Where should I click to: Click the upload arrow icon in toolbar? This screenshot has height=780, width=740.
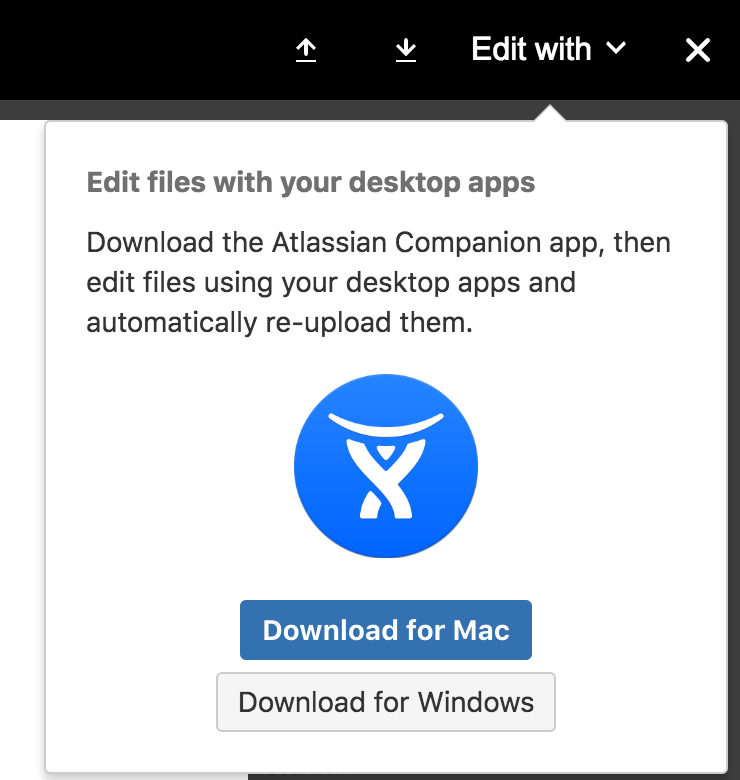coord(306,50)
